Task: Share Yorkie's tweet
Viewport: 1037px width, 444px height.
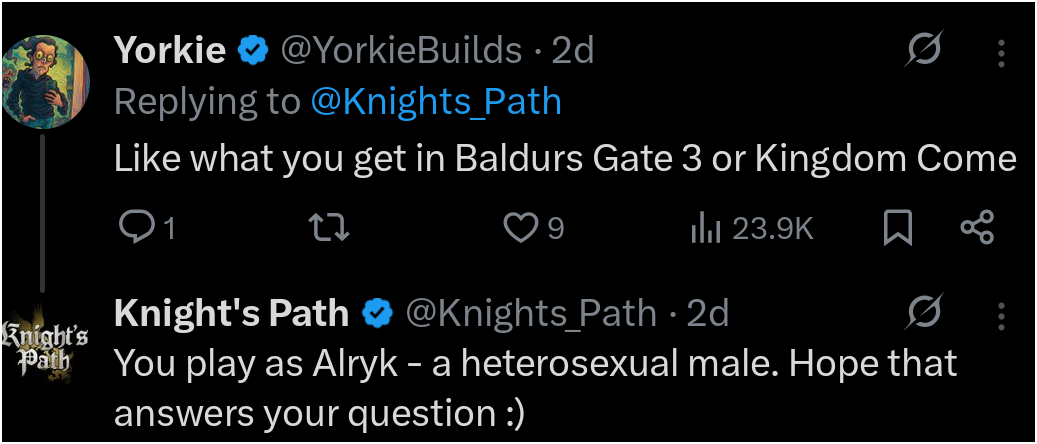Action: pyautogui.click(x=977, y=229)
